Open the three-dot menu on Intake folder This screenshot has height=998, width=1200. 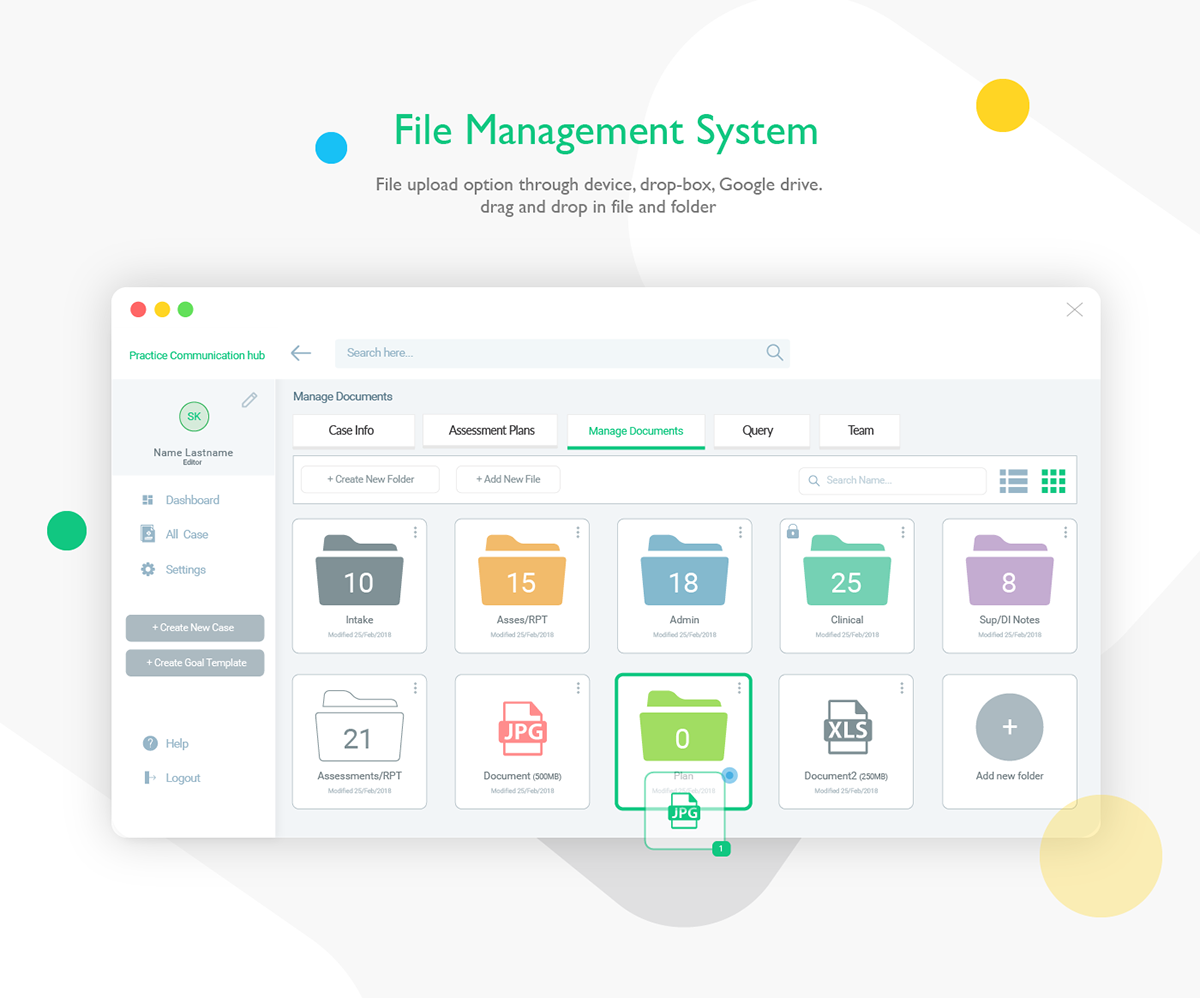415,532
